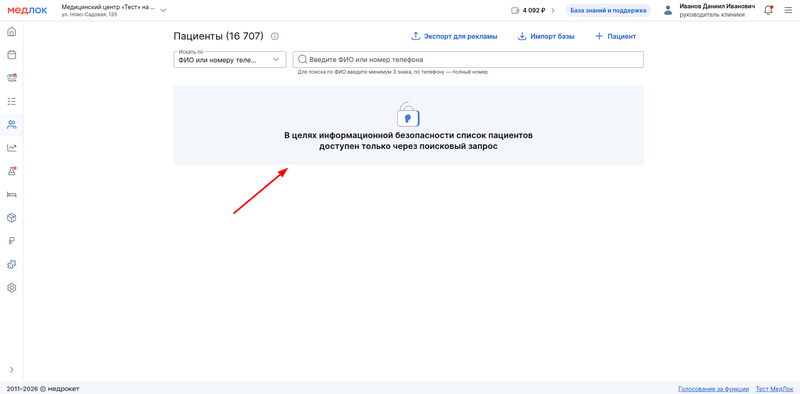Screen dimensions: 800x394
Task: Expand the sidebar with bottom chevron
Action: pyautogui.click(x=11, y=370)
